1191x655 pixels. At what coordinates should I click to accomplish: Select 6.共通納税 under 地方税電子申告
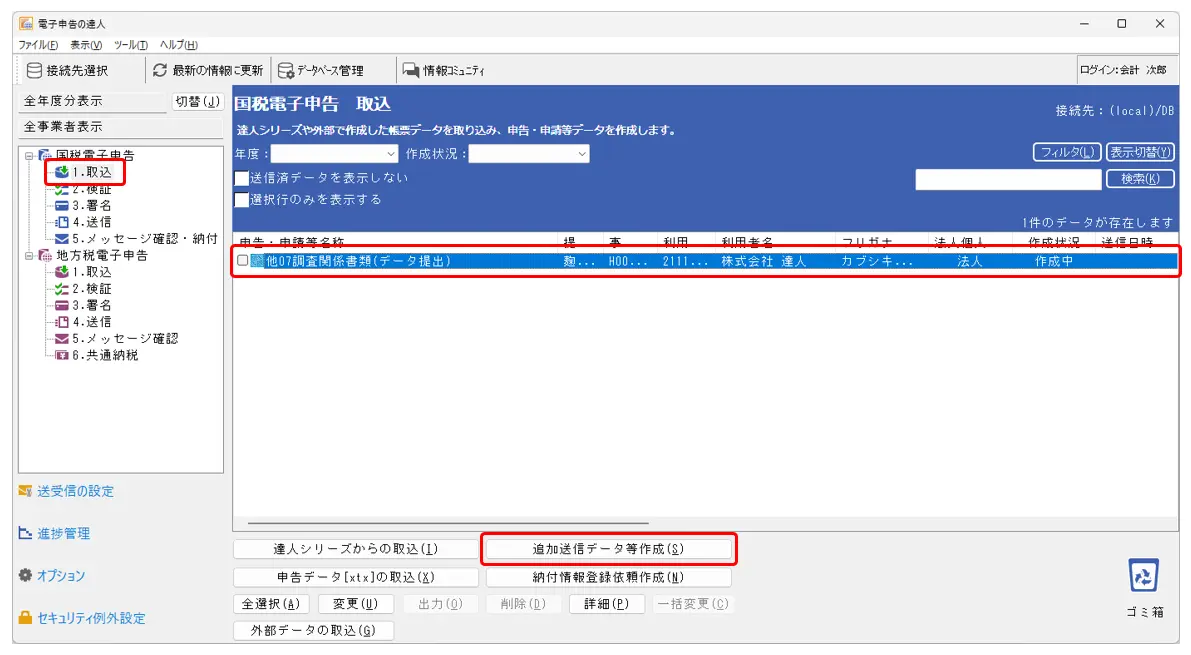coord(104,355)
